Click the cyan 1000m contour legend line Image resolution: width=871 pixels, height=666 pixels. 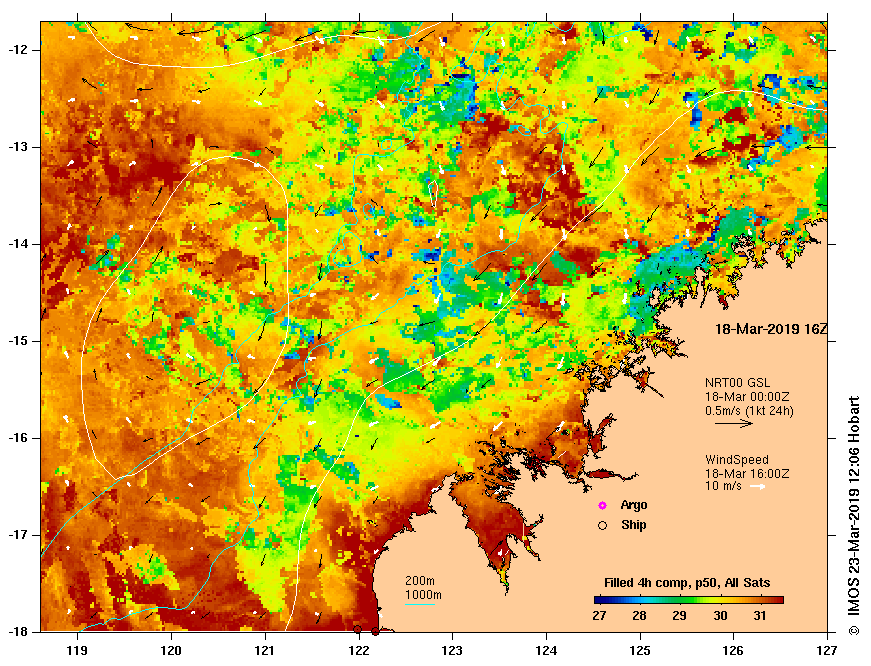420,604
